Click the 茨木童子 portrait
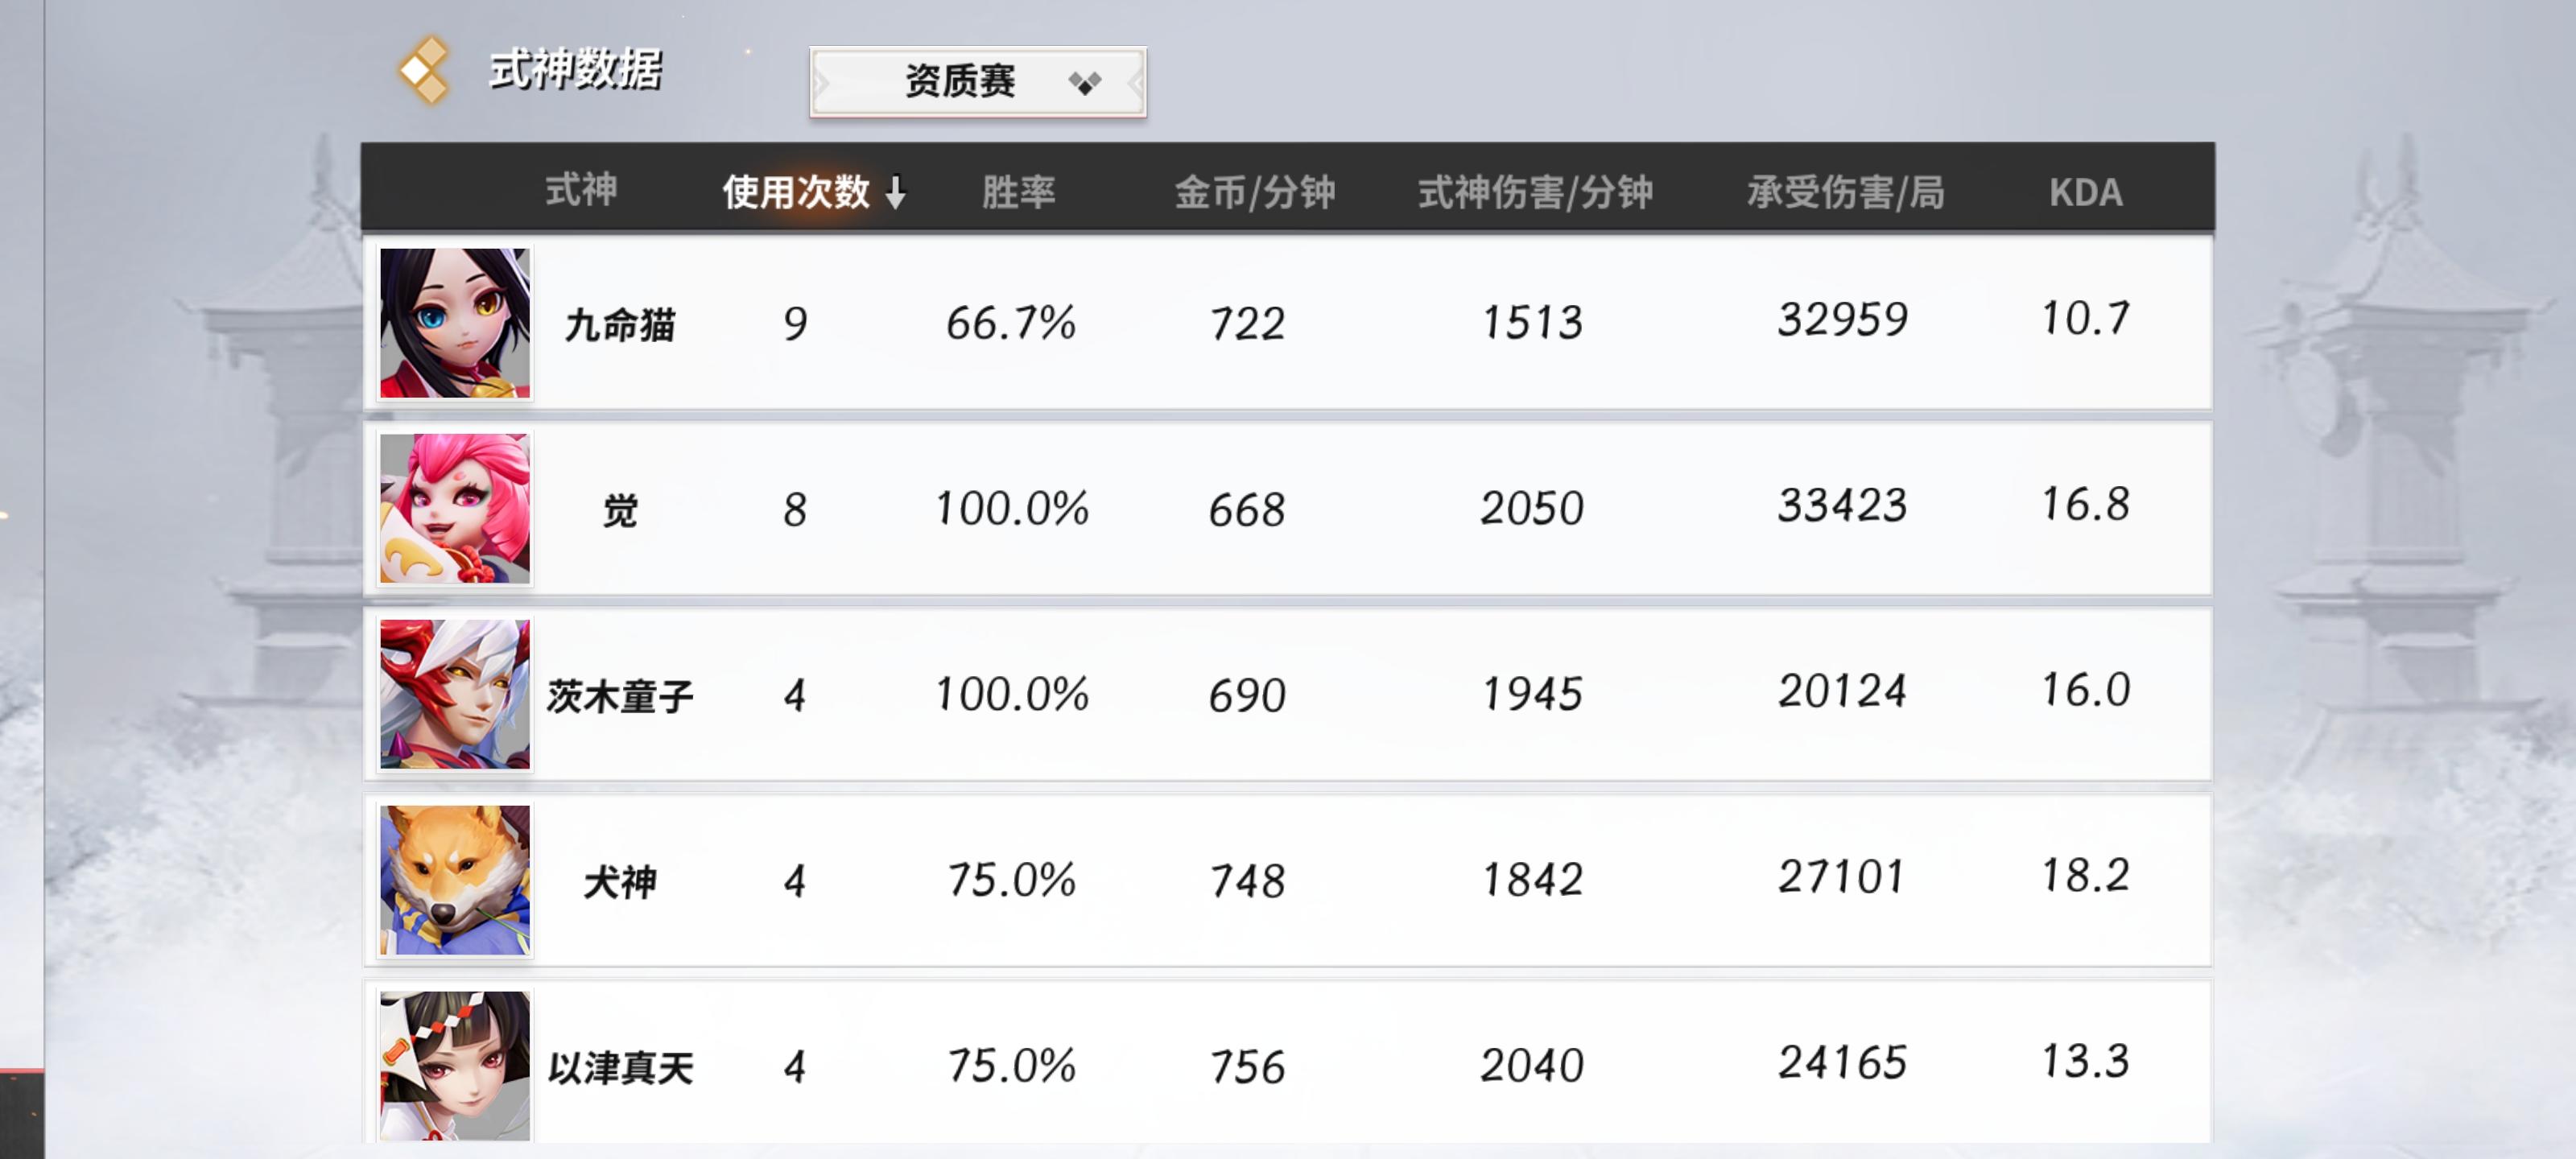The width and height of the screenshot is (2576, 1159). point(455,694)
